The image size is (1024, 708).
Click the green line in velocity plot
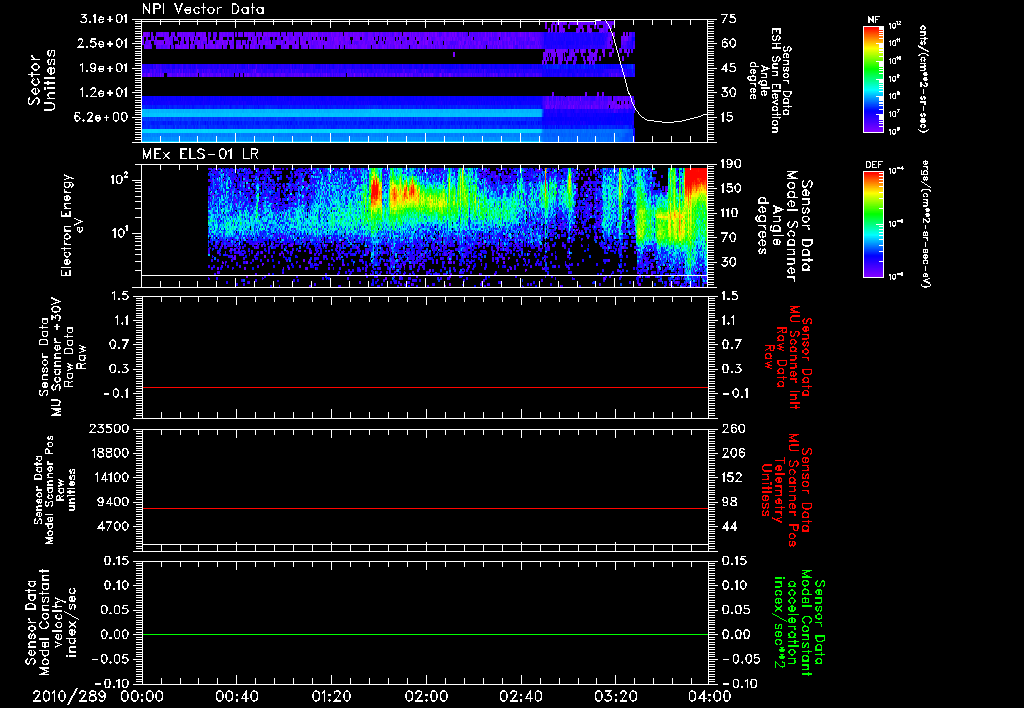424,634
